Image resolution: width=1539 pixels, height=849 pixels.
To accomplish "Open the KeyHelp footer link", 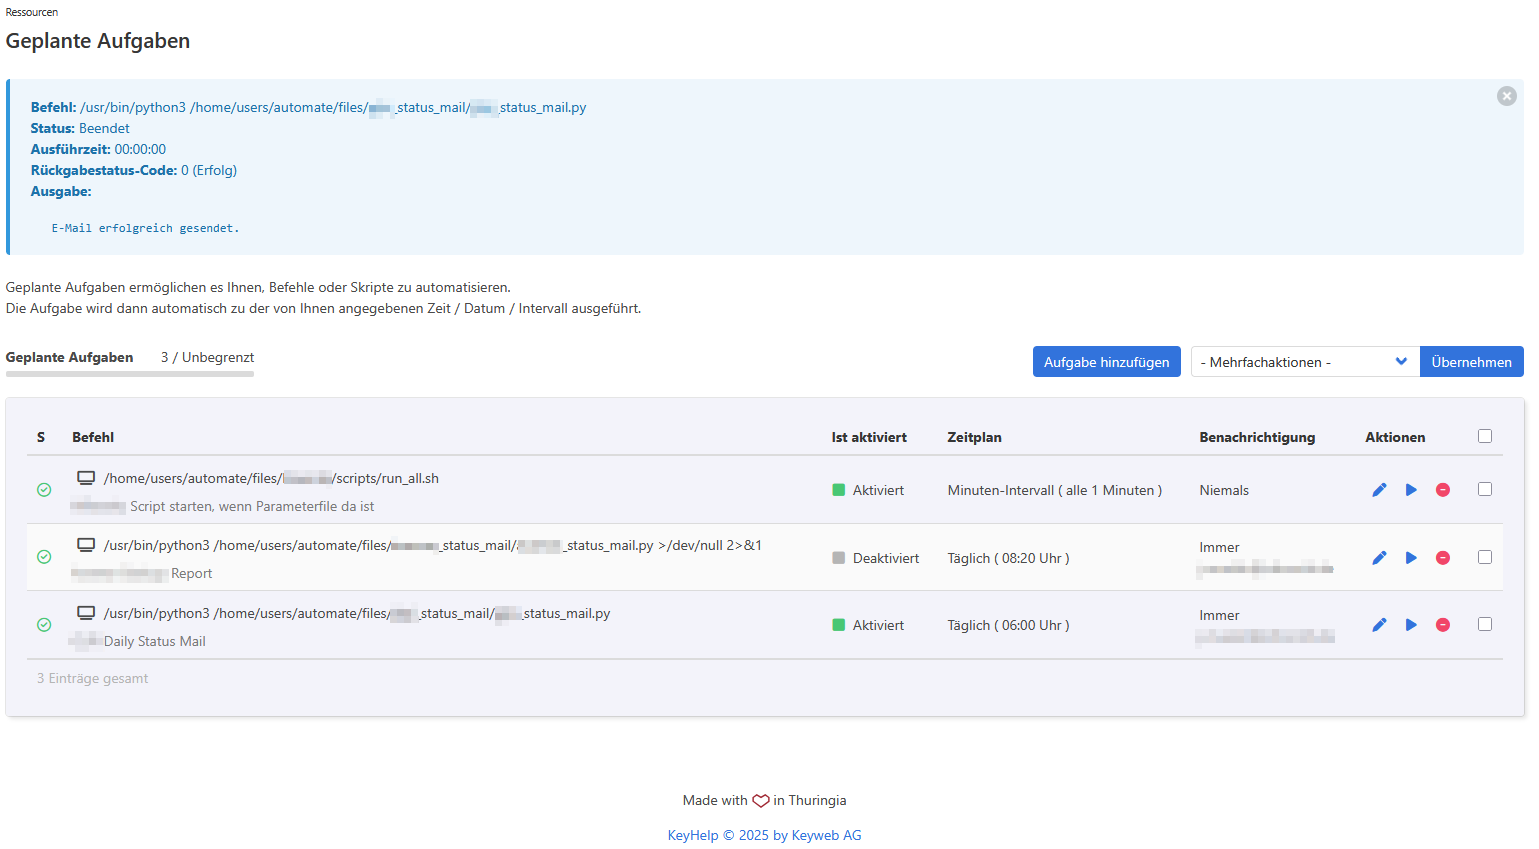I will coord(693,835).
